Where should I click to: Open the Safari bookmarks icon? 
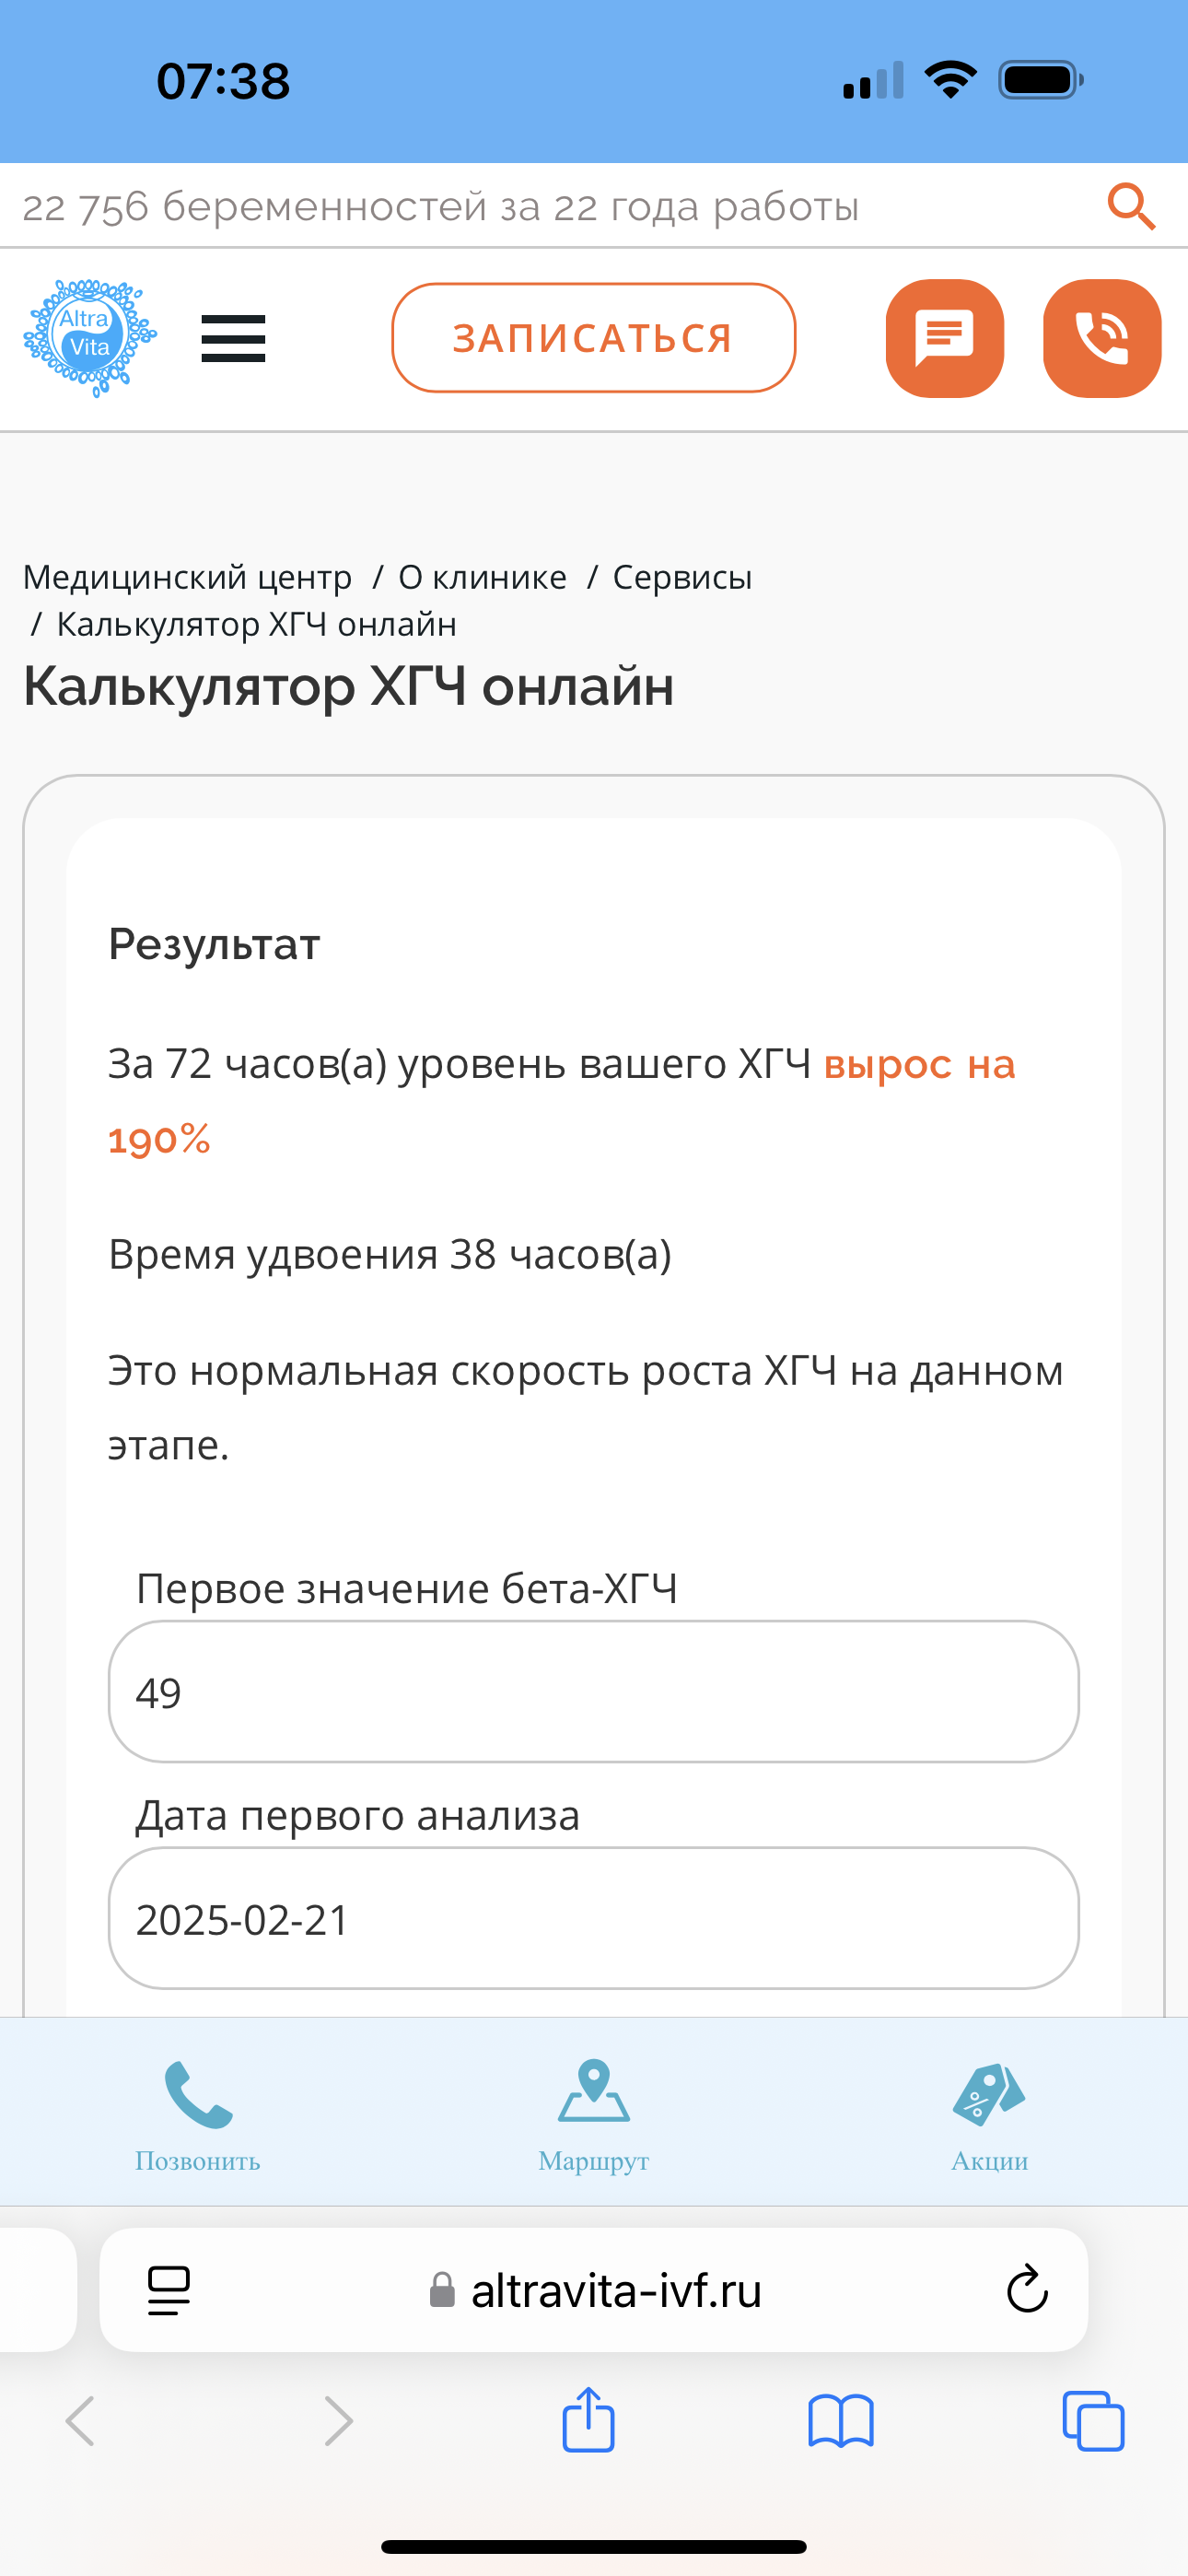[842, 2421]
